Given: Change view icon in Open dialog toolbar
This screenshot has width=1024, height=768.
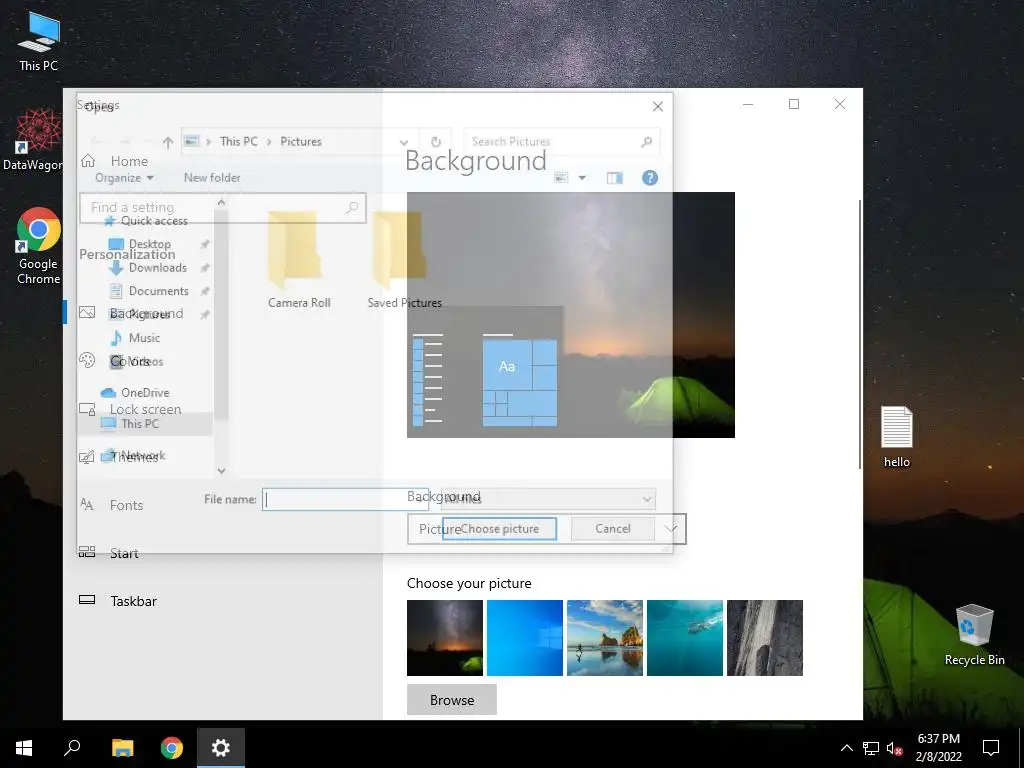Looking at the screenshot, I should coord(561,178).
